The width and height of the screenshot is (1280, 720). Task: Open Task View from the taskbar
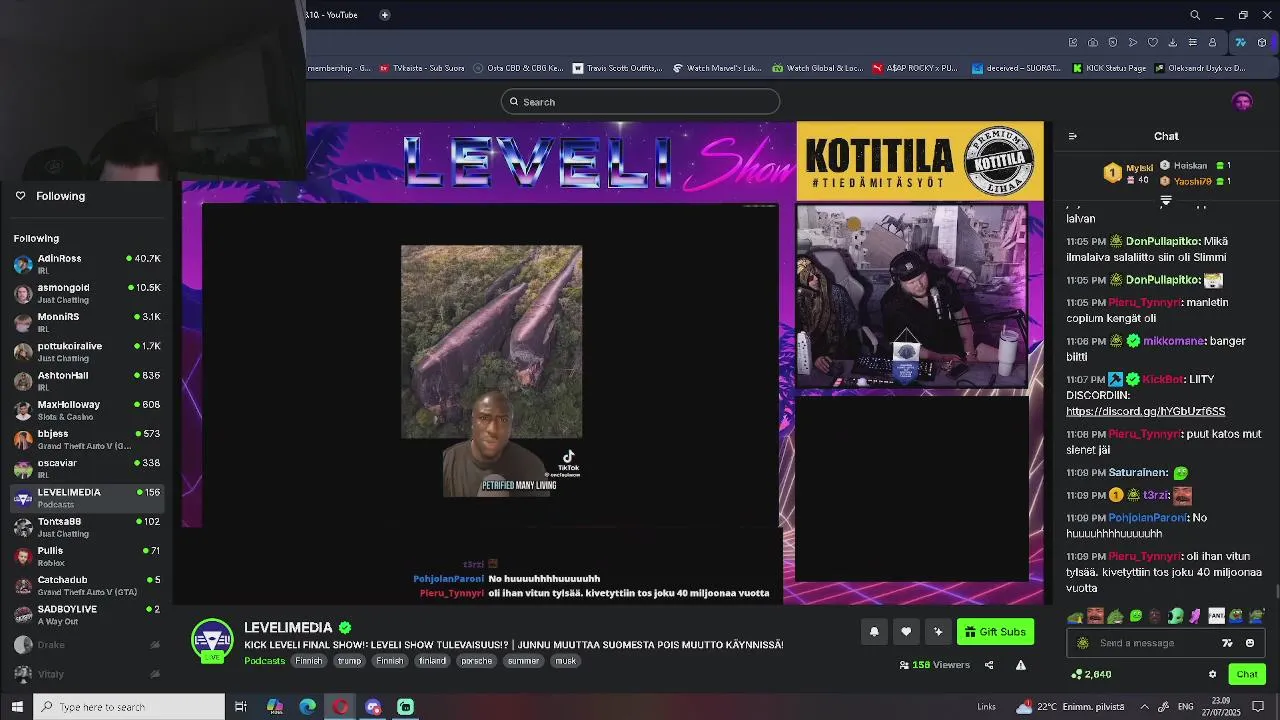(241, 707)
